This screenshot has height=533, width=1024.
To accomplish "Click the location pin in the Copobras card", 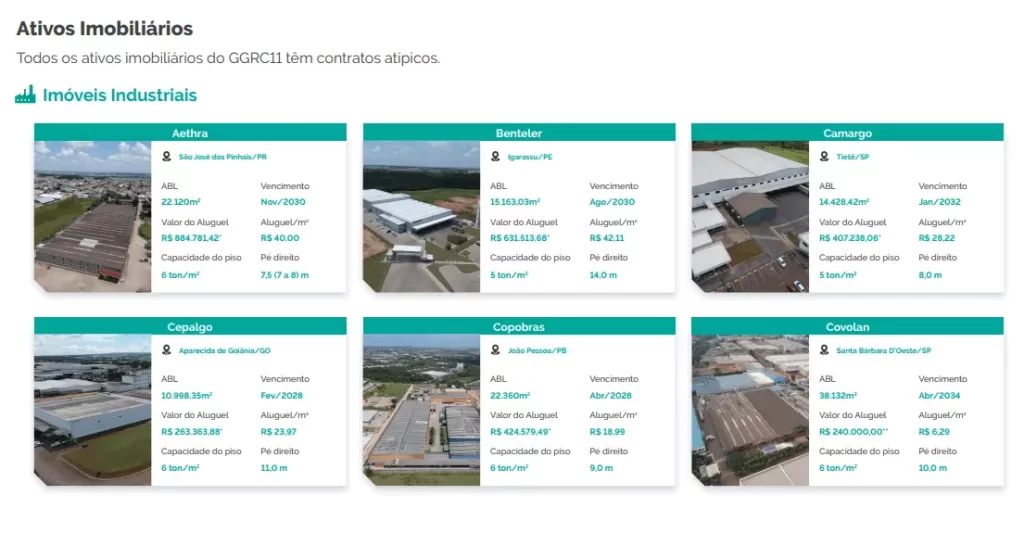I will coord(496,350).
